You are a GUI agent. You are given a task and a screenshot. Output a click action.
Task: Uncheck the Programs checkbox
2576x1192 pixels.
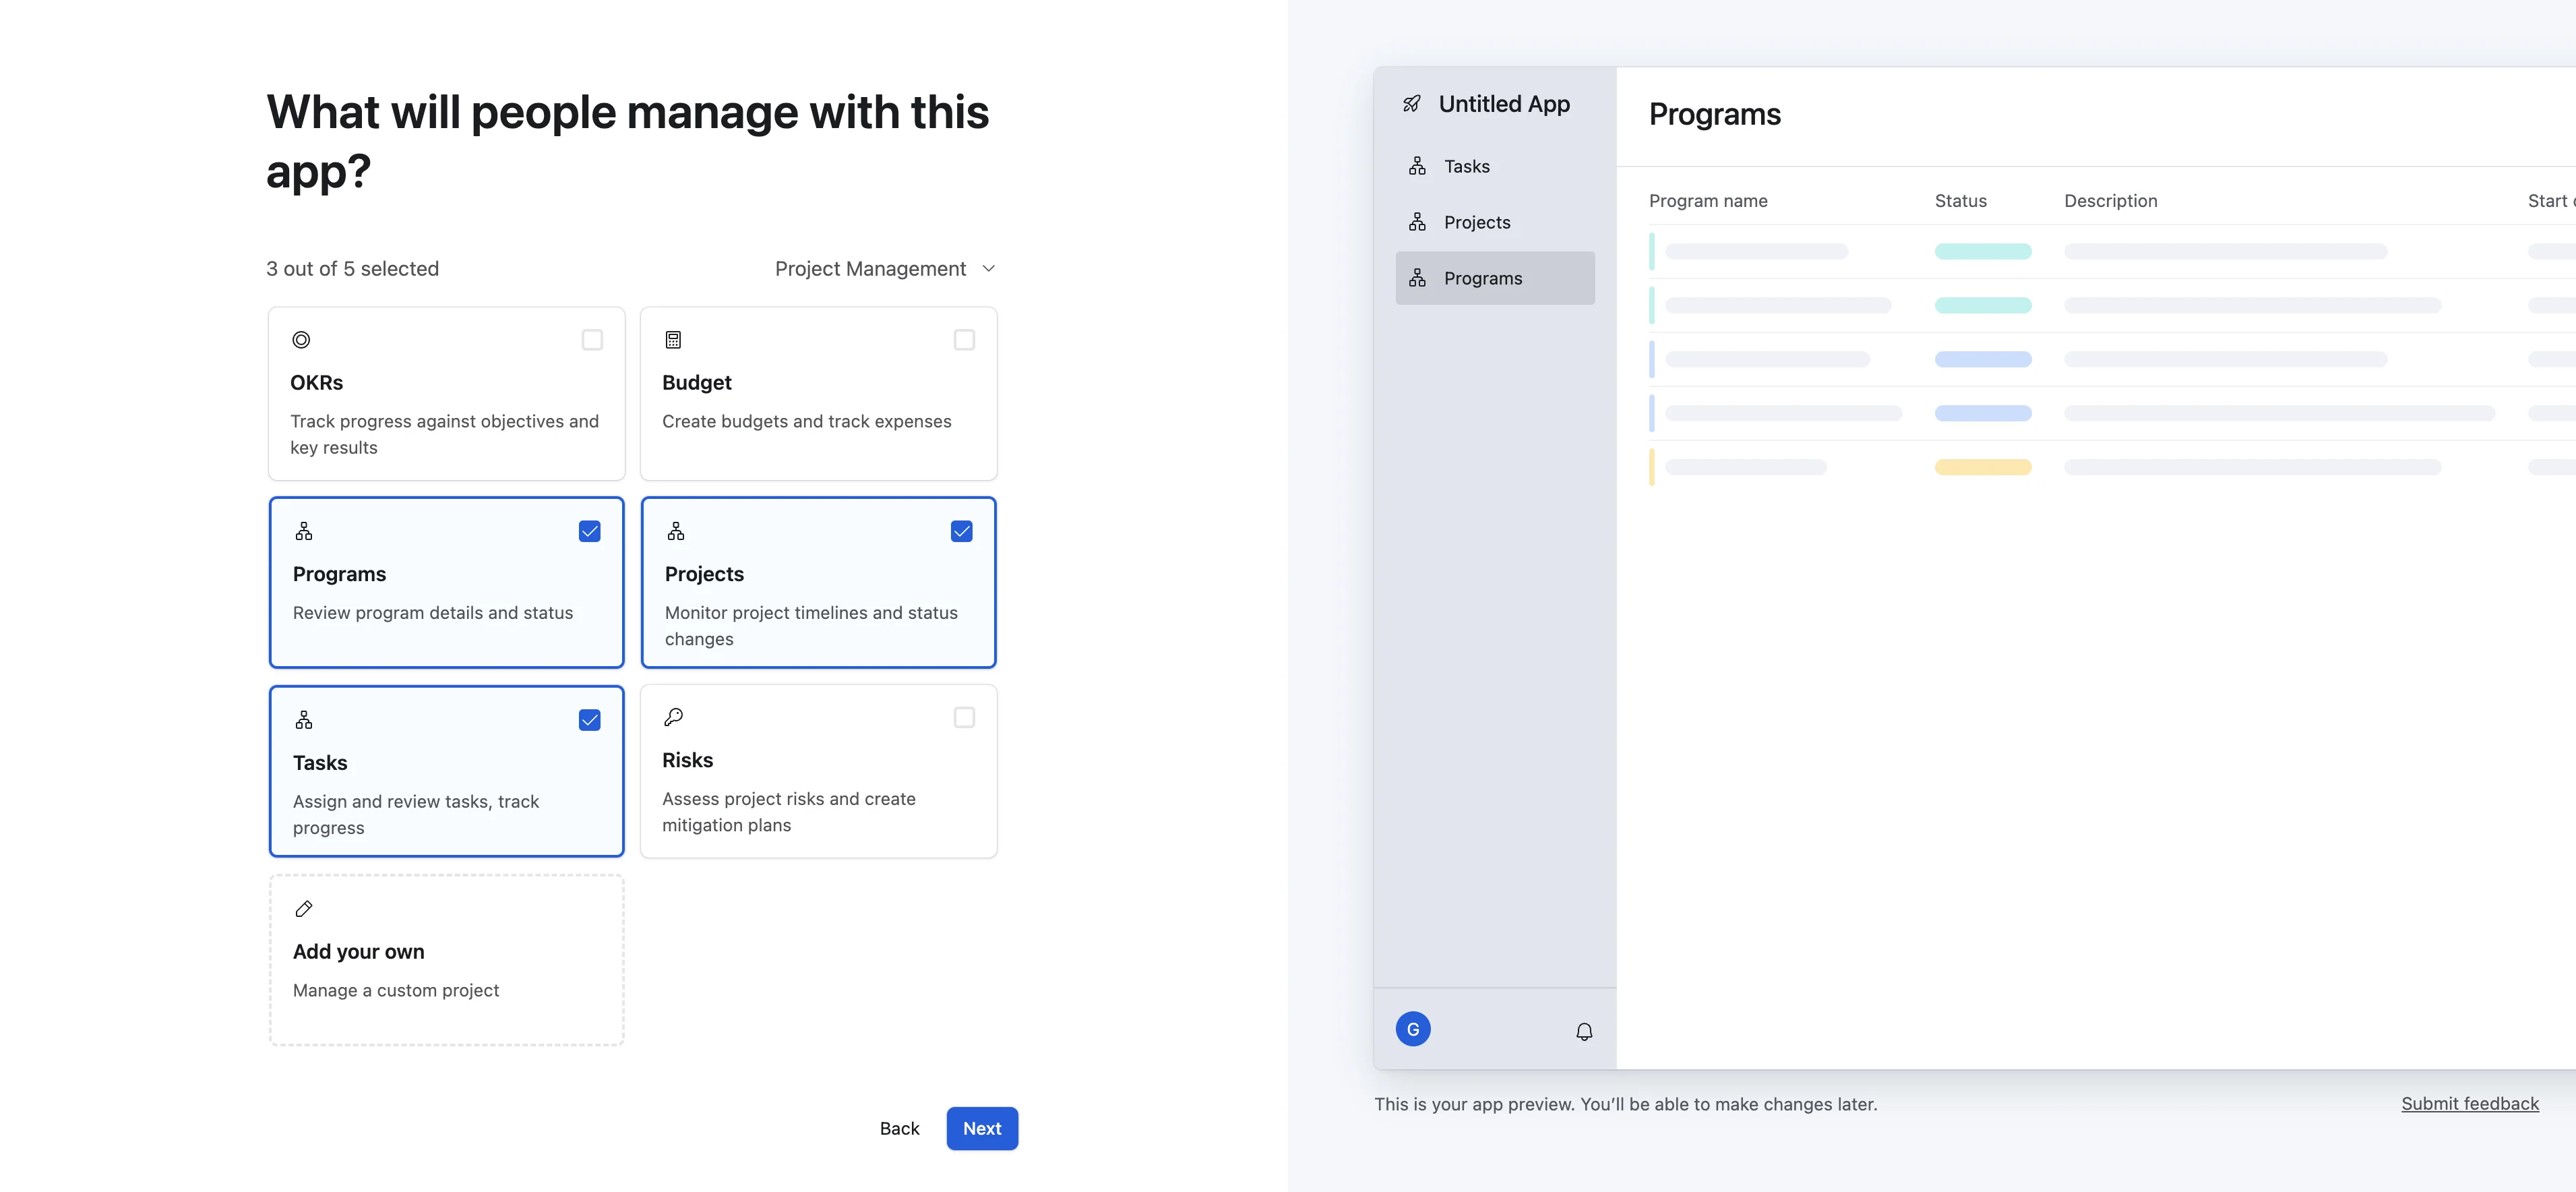(590, 531)
